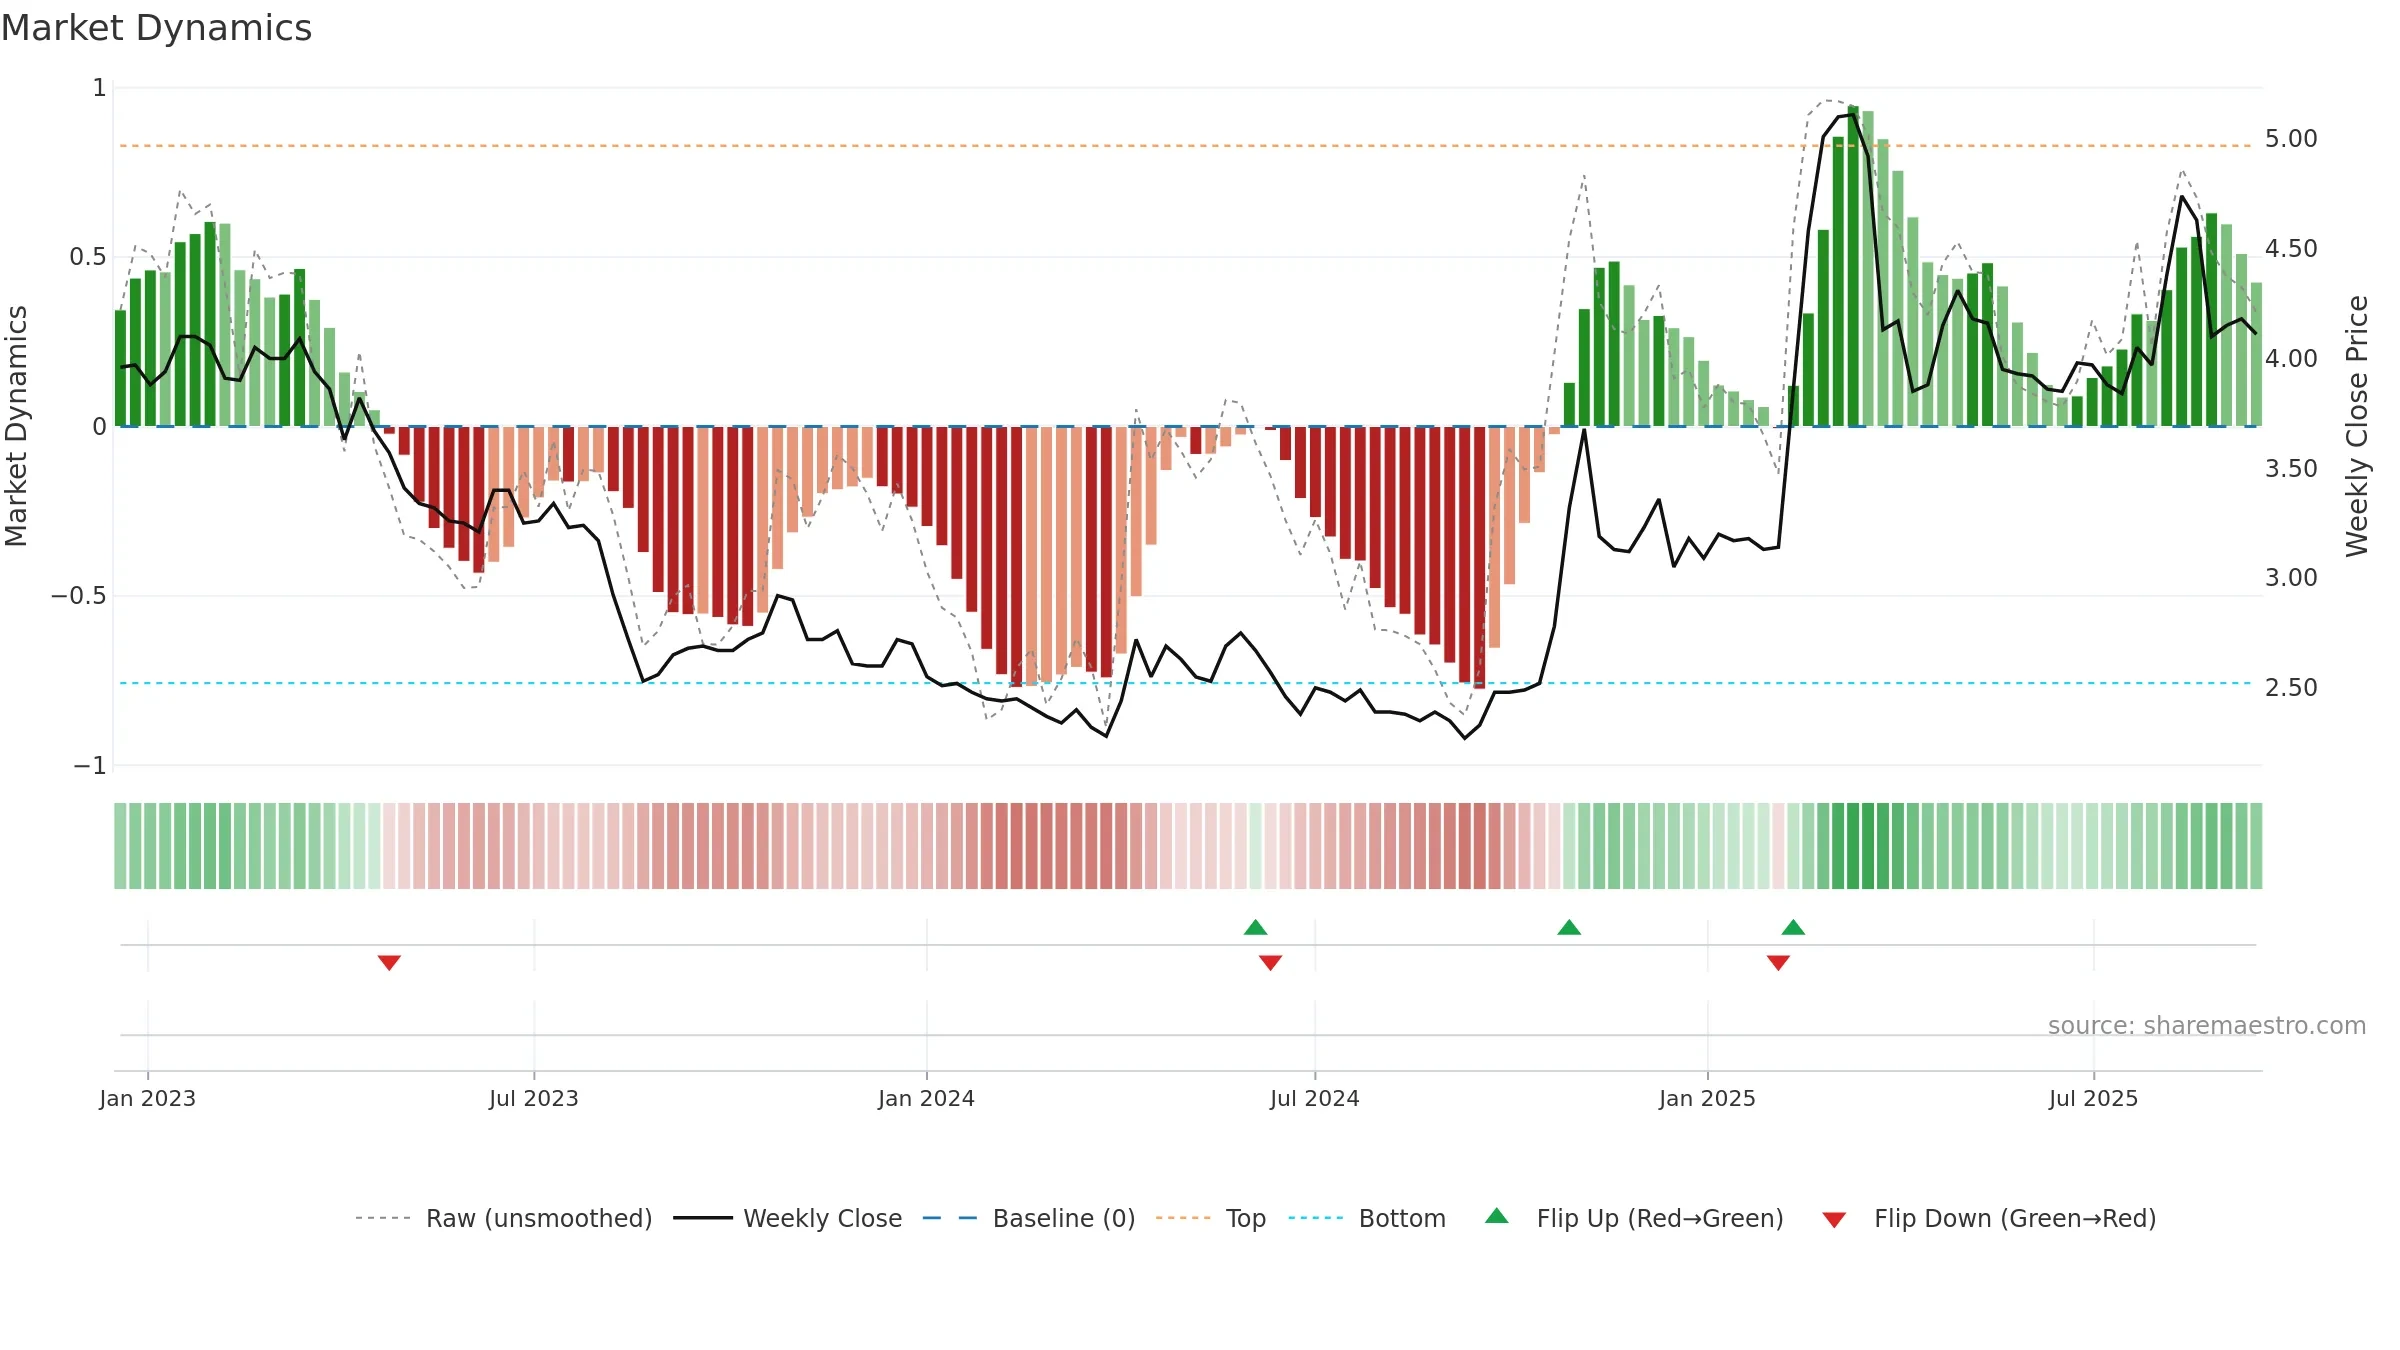The image size is (2400, 1350).
Task: Click the 5.00 price axis label
Action: tap(2291, 138)
